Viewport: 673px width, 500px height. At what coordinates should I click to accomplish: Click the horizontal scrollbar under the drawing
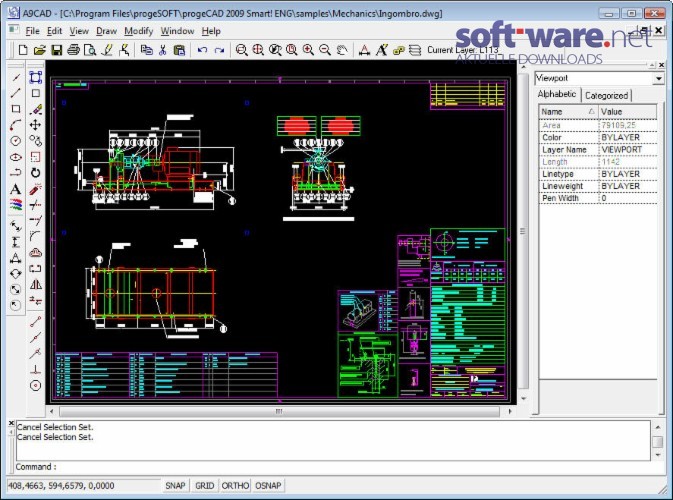tap(279, 411)
